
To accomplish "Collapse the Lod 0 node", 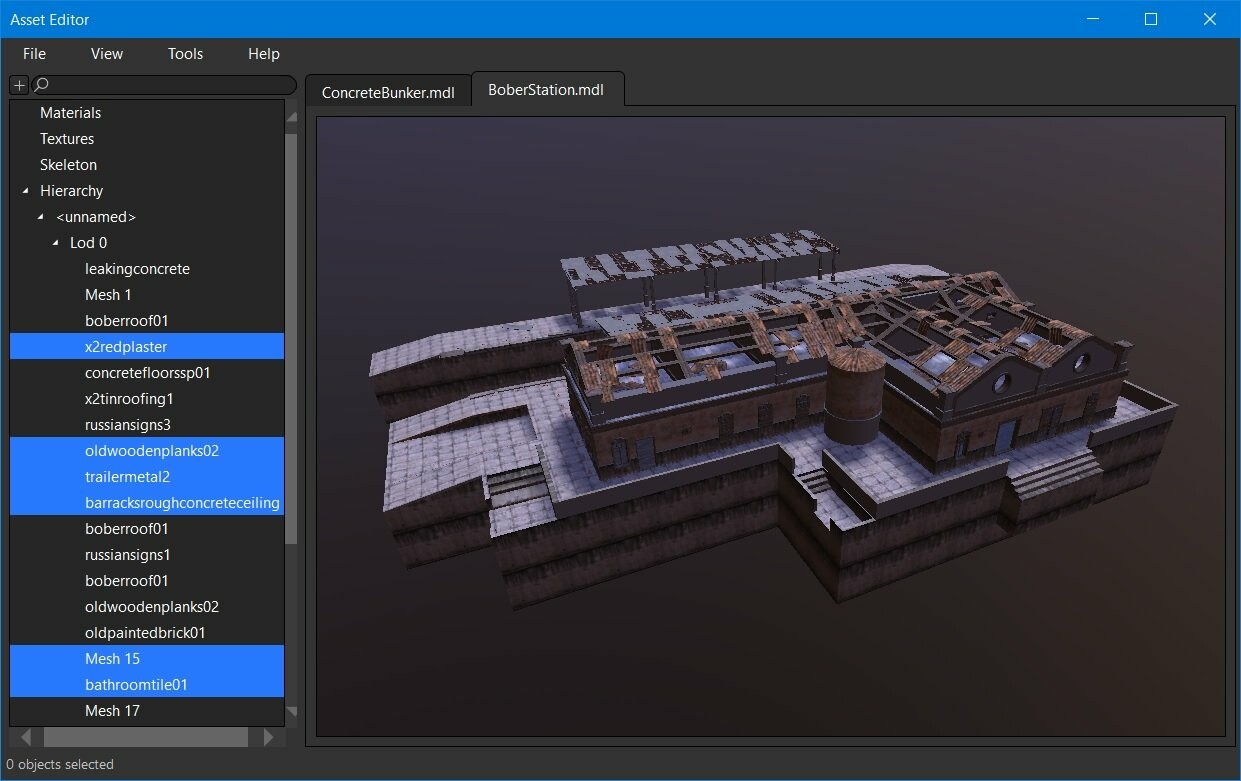I will pyautogui.click(x=55, y=242).
